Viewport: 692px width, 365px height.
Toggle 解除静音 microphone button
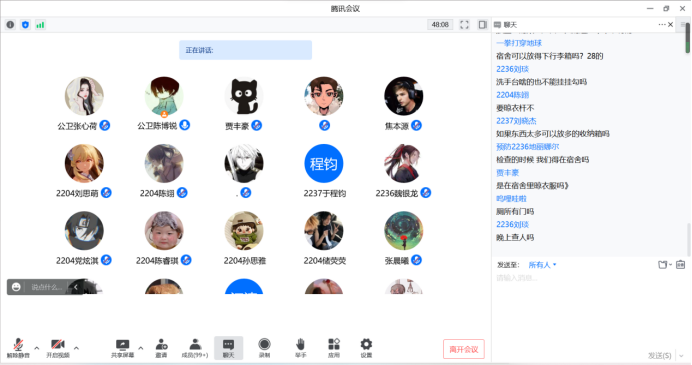click(18, 348)
